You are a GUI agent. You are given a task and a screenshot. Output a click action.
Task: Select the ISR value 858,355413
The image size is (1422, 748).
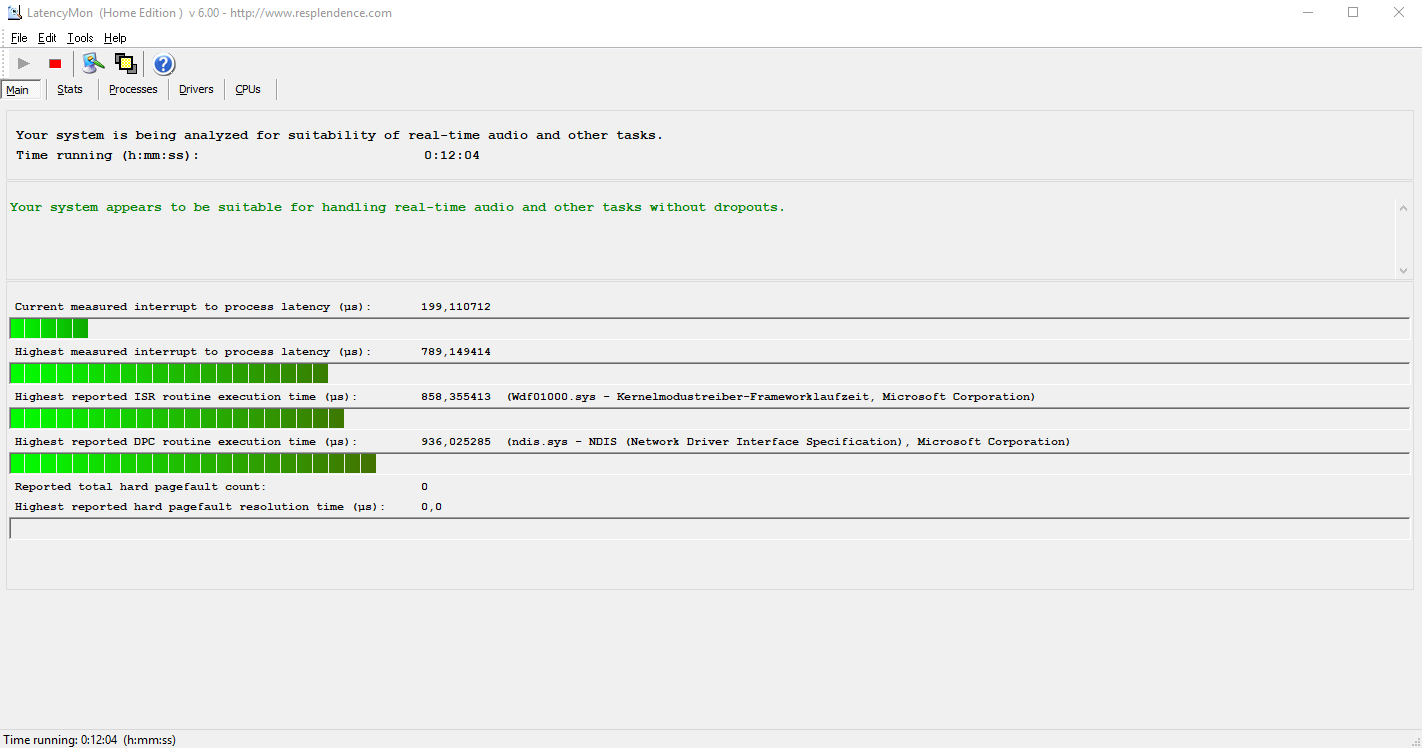pos(456,397)
